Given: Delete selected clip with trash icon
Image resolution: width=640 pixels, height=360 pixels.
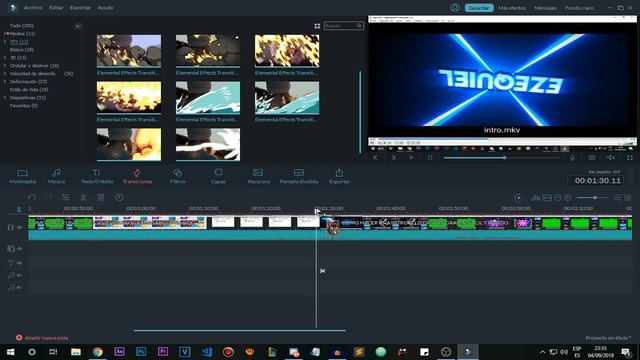Looking at the screenshot, I should click(x=101, y=198).
